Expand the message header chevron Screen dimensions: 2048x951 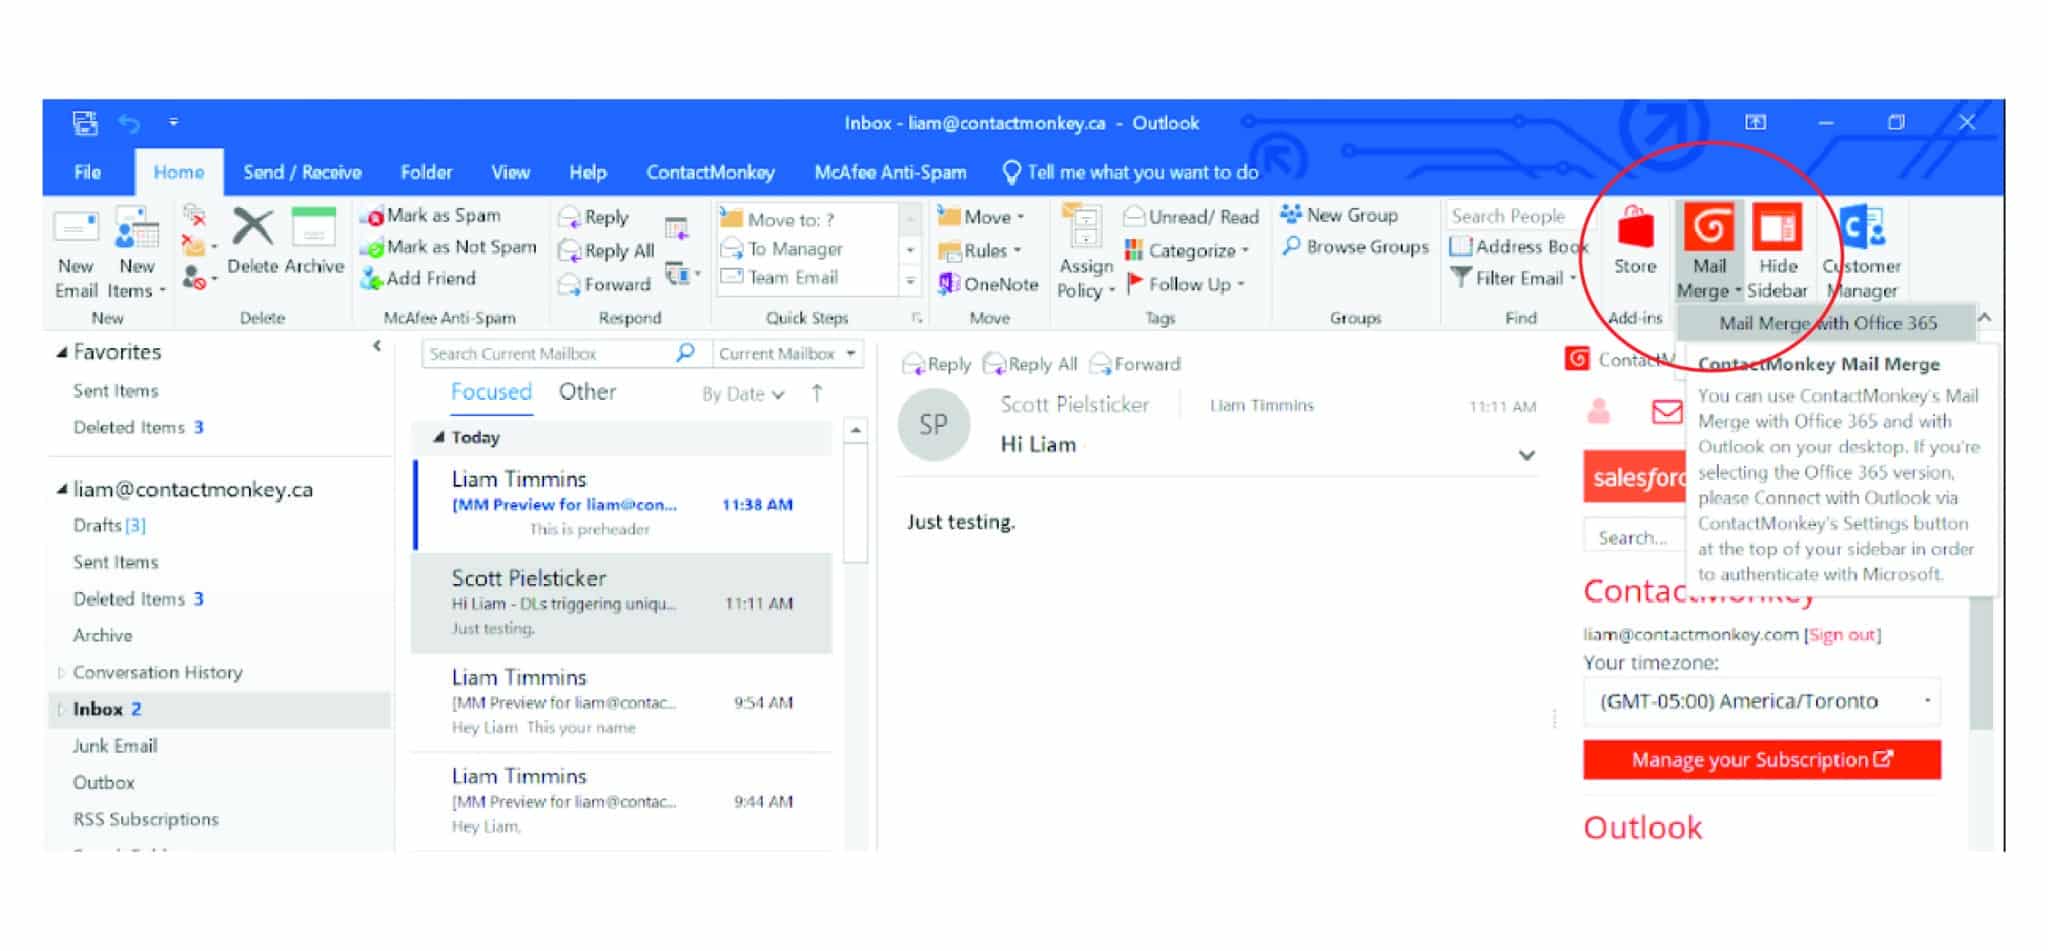coord(1526,455)
